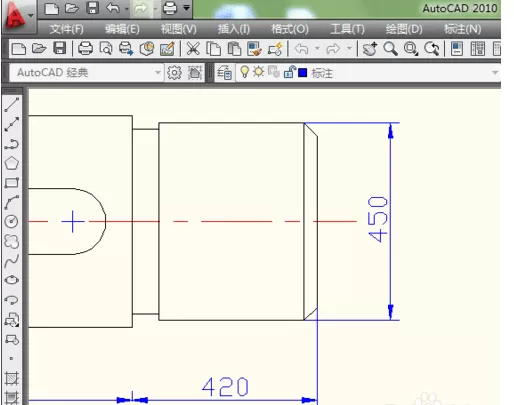
Task: Click the blue layer color swatch
Action: [x=302, y=72]
